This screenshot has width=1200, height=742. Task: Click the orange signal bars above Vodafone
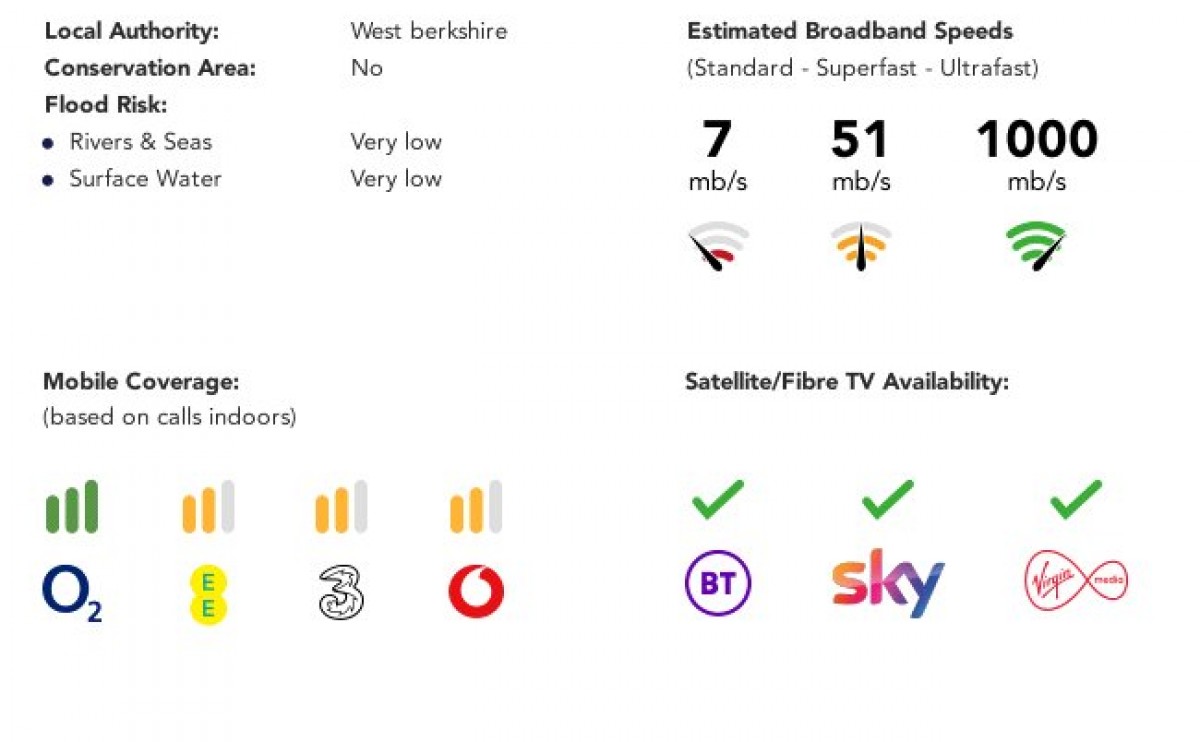476,507
